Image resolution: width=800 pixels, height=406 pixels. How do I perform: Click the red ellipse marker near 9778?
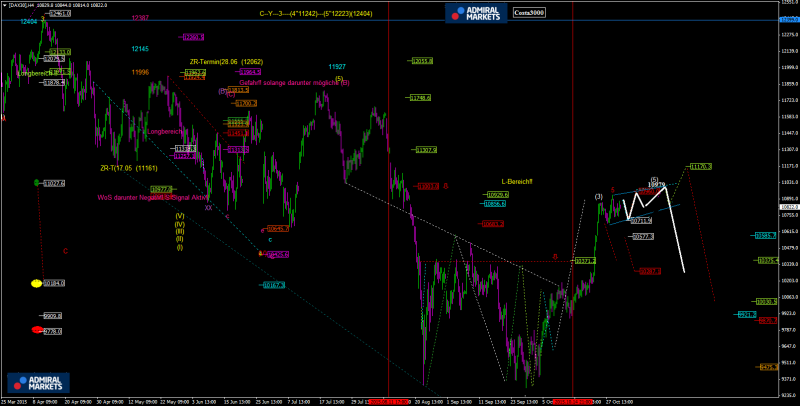pyautogui.click(x=37, y=329)
